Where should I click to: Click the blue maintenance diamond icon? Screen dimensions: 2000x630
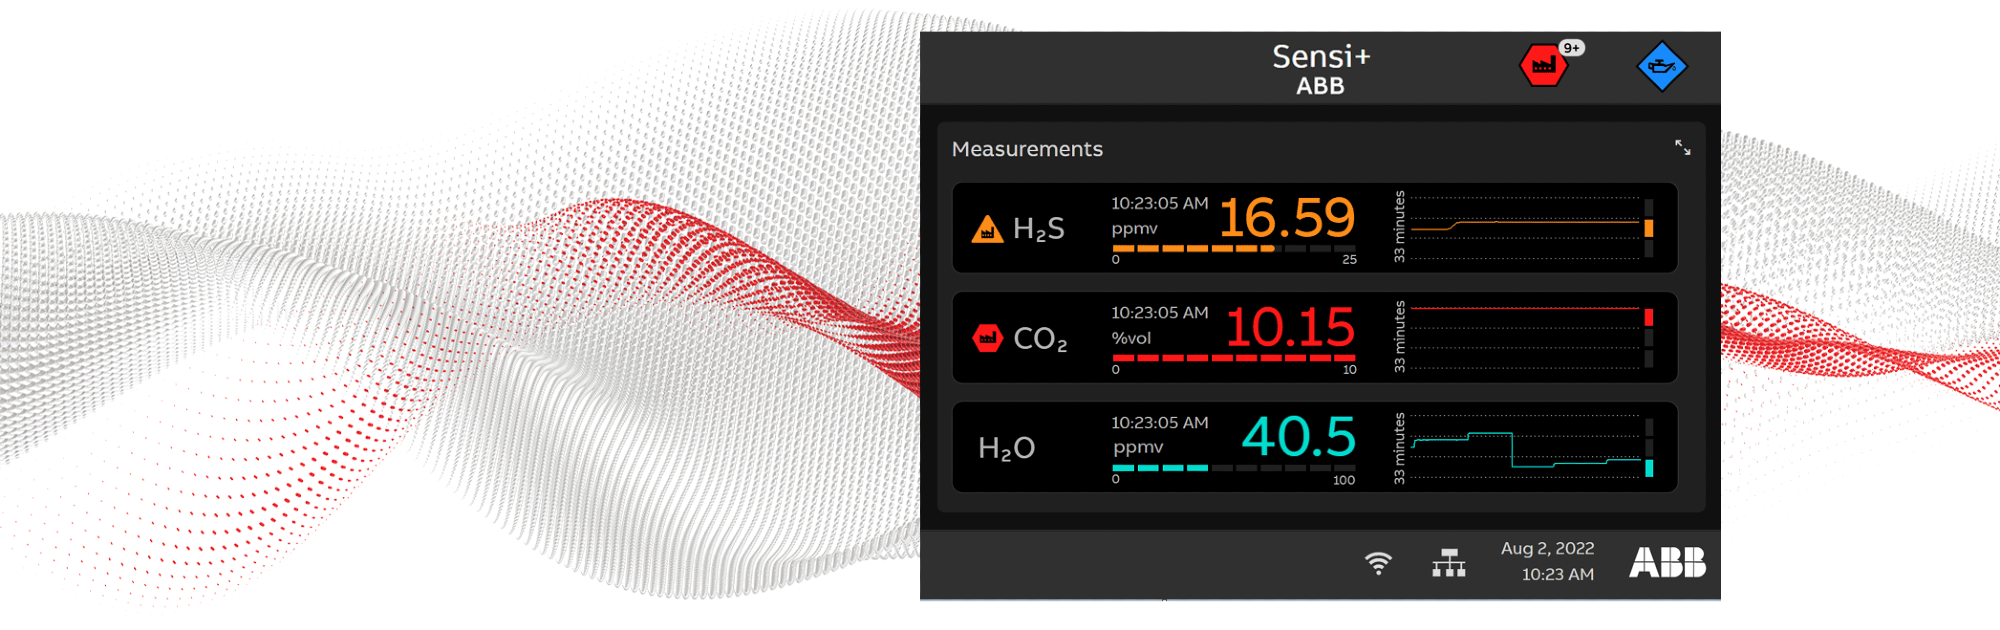tap(1661, 66)
